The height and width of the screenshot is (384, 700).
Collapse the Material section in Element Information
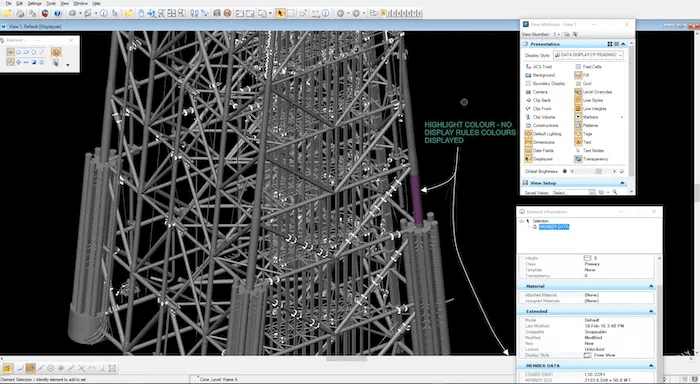tap(651, 286)
